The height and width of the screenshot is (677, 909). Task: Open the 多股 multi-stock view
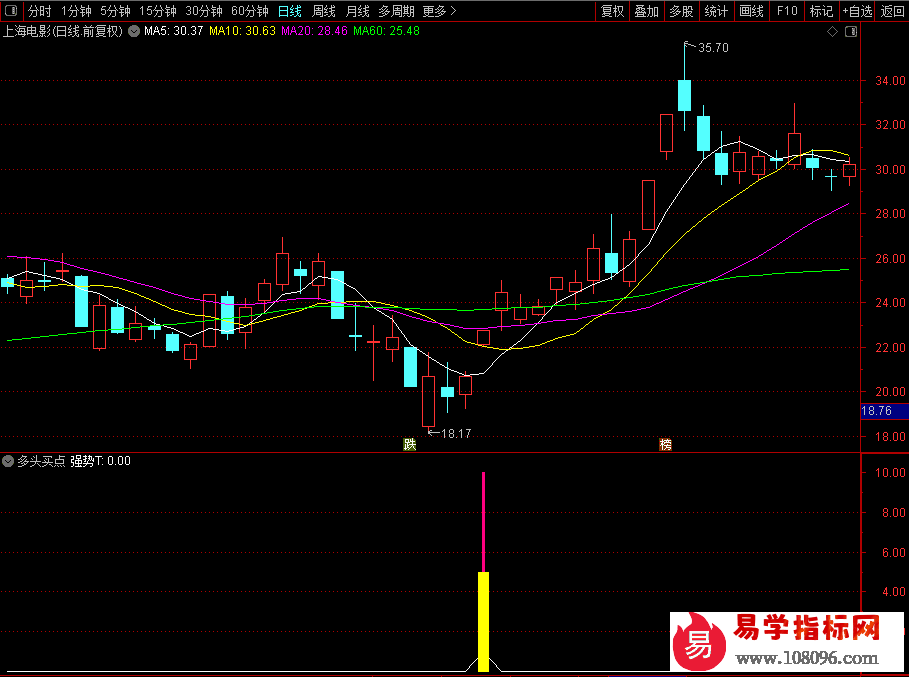click(681, 11)
